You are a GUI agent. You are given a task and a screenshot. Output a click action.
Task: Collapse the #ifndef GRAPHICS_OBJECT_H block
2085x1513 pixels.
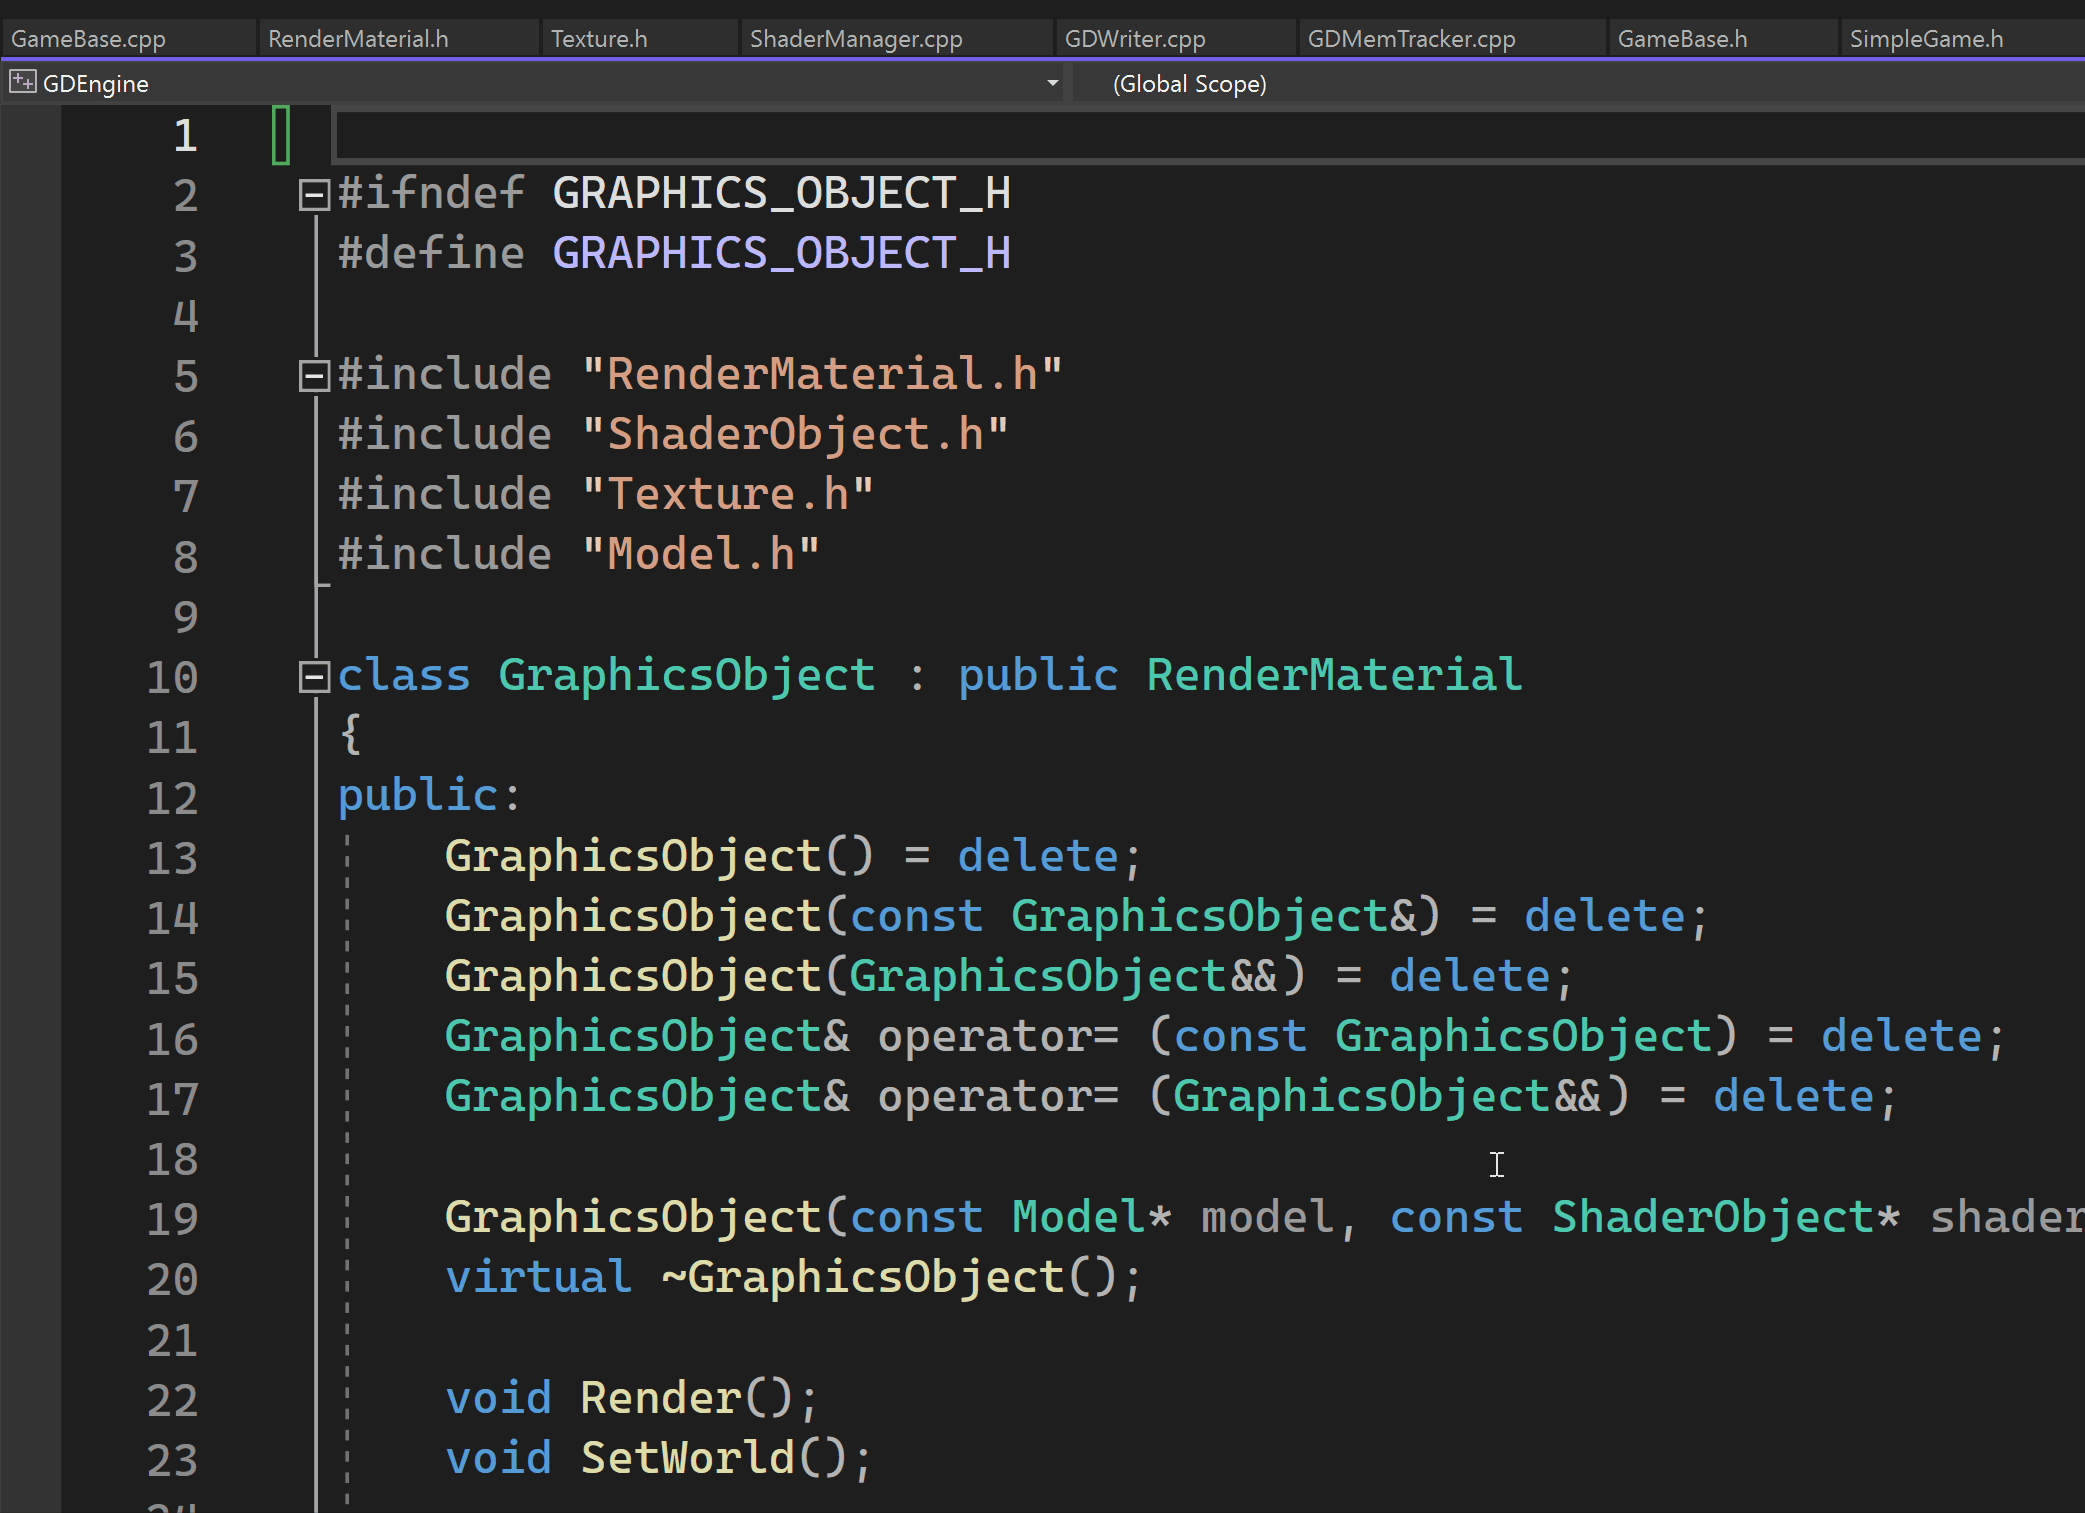[x=314, y=194]
